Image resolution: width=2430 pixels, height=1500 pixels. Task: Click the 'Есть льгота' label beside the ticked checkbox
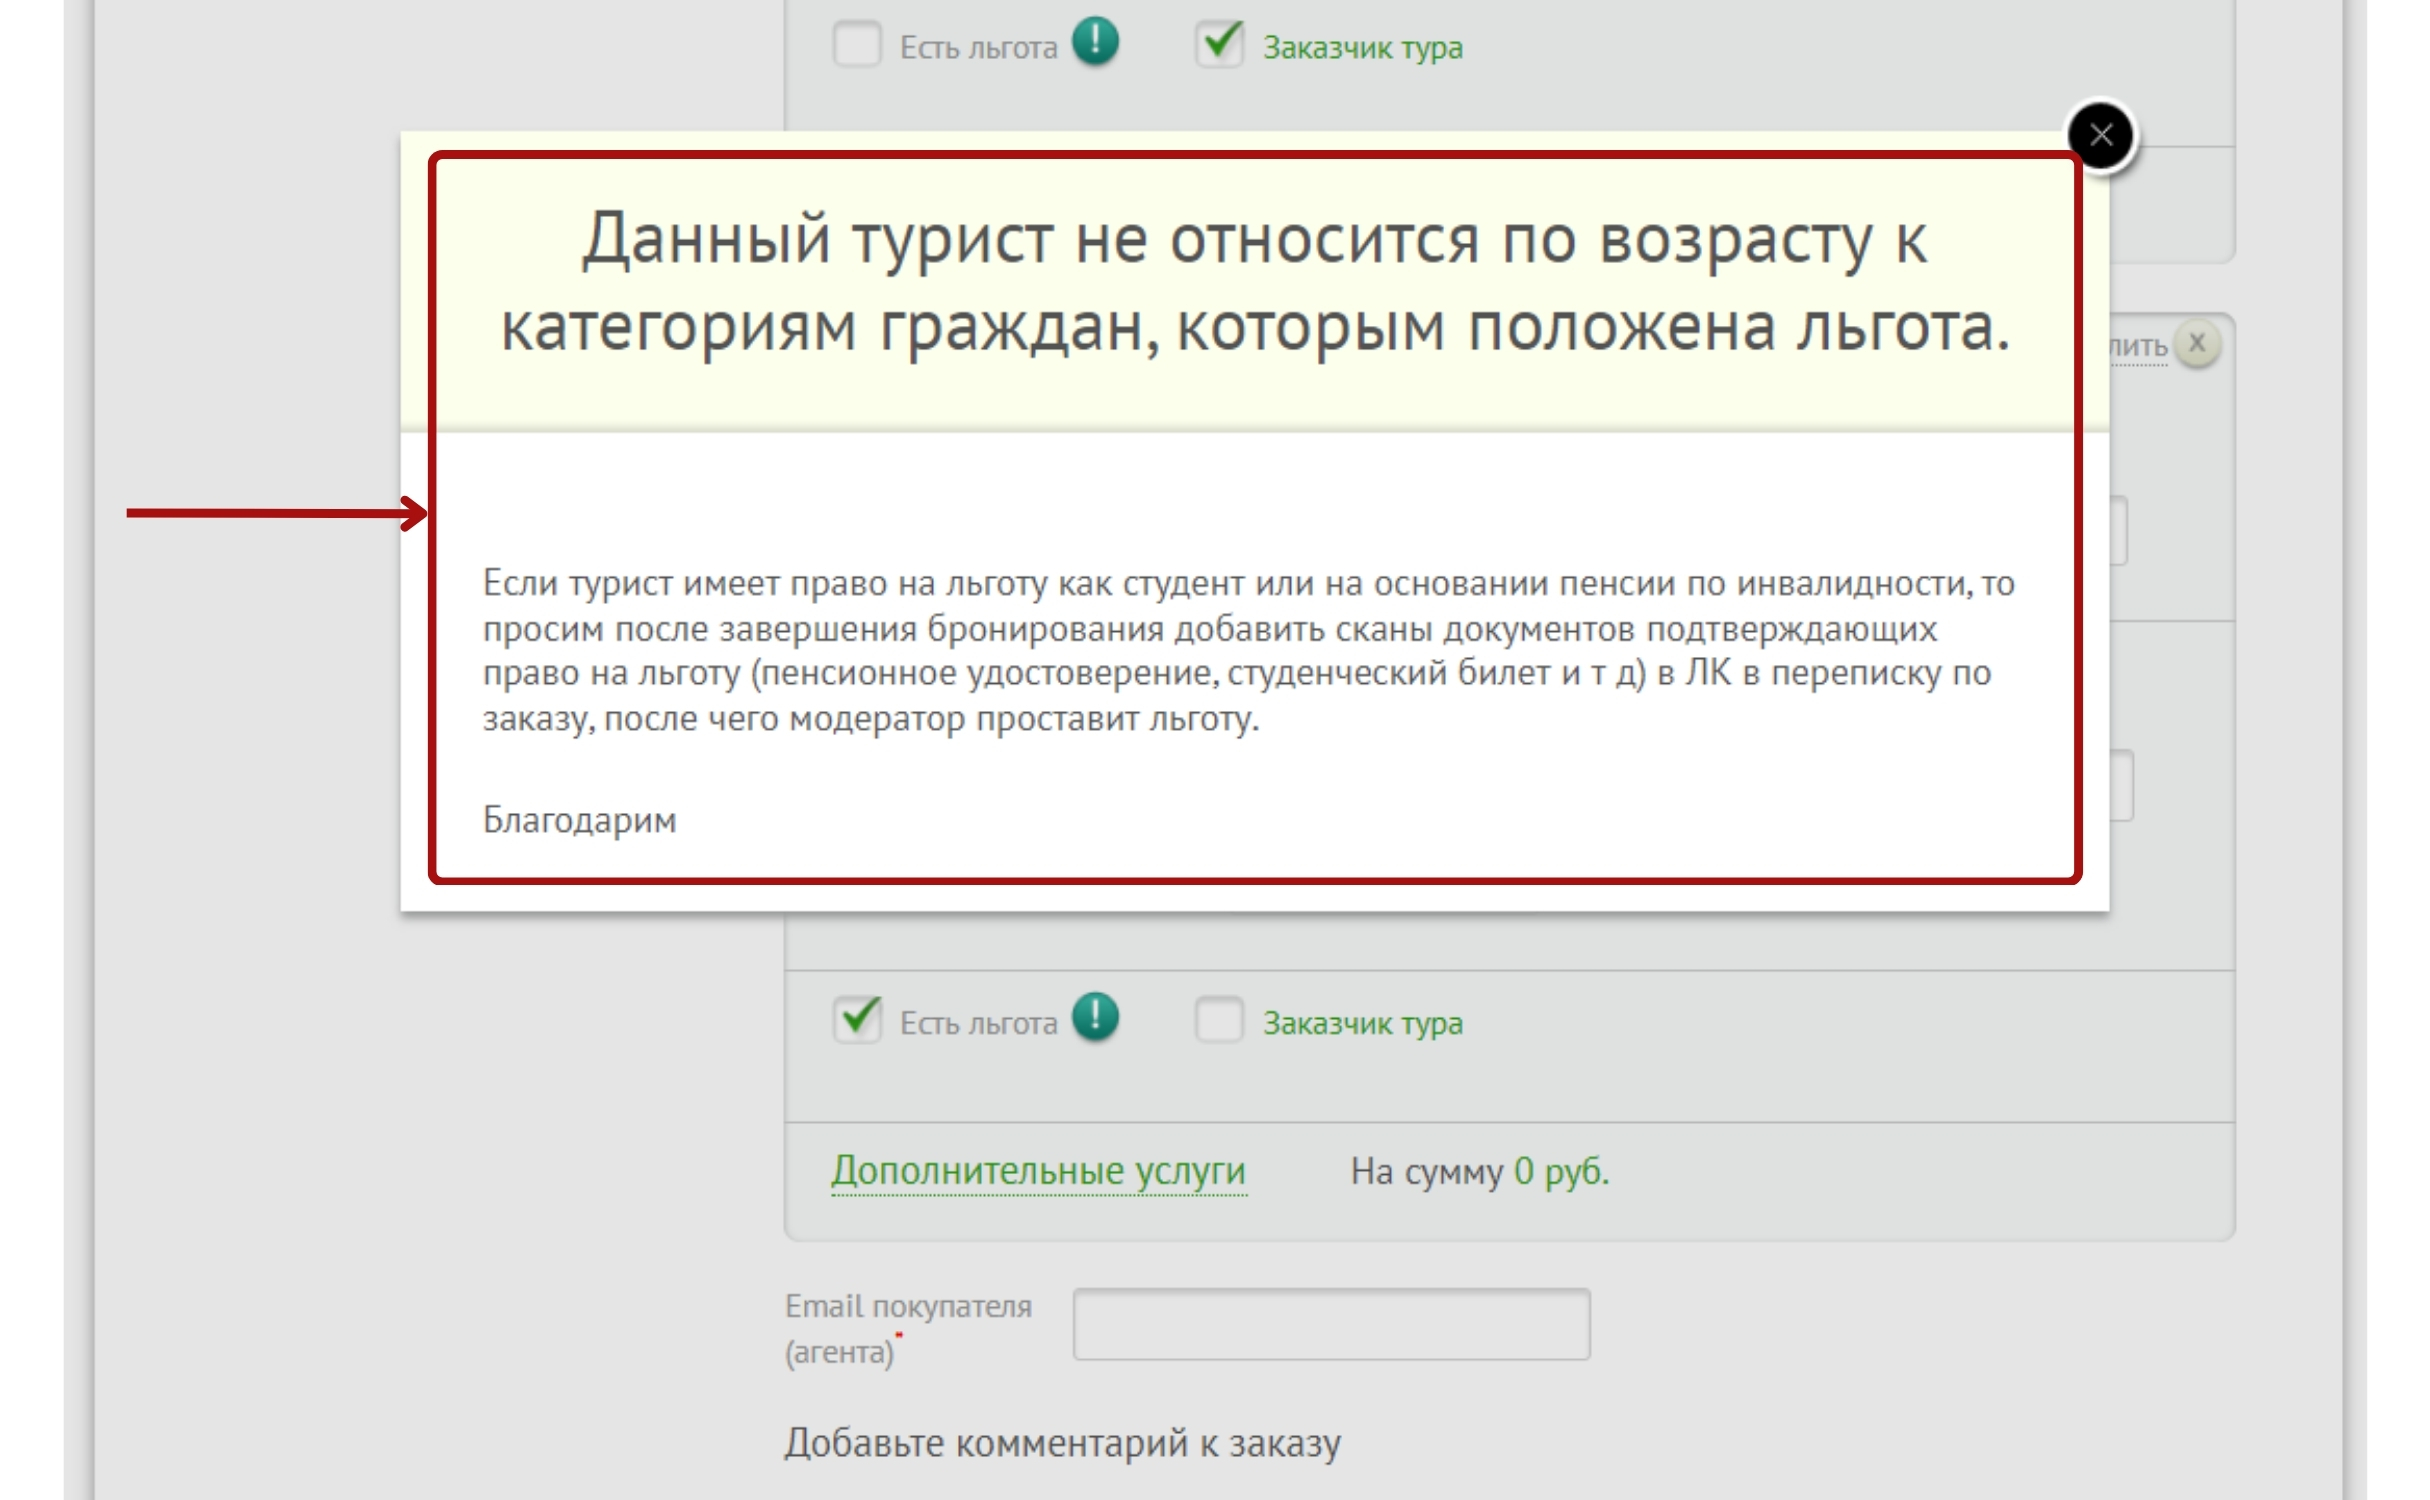(x=977, y=1024)
